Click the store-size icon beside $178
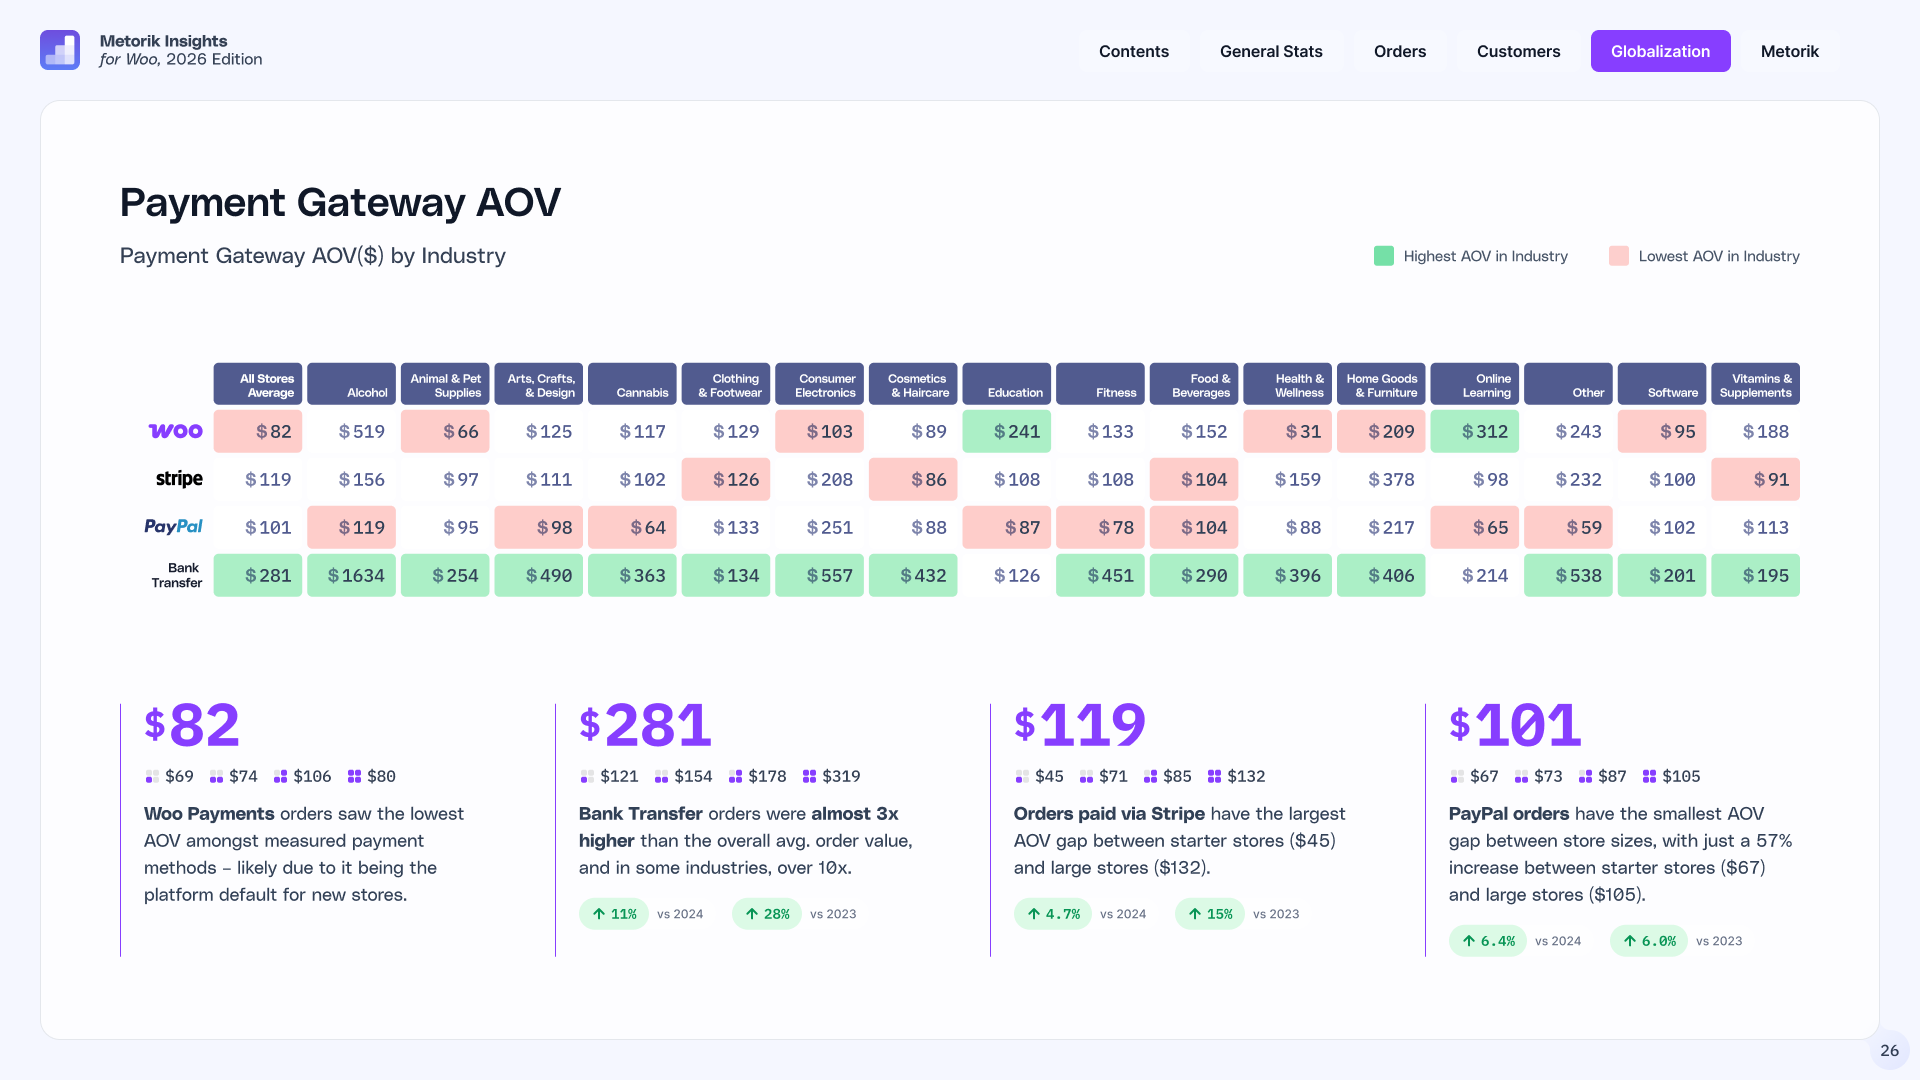Screen dimensions: 1920x1080 point(735,776)
